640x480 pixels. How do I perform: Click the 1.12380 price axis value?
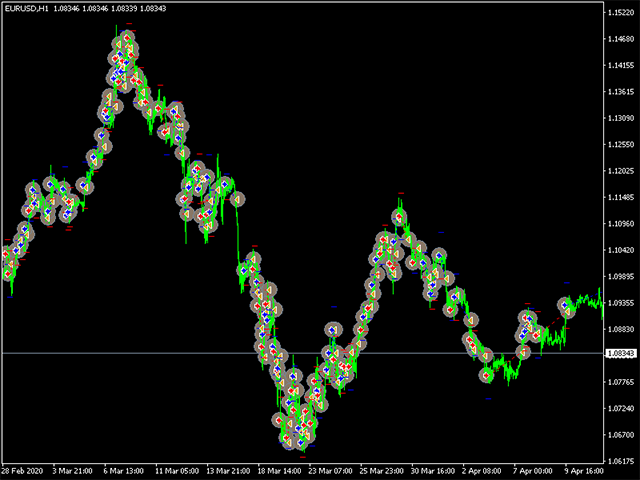tap(622, 145)
